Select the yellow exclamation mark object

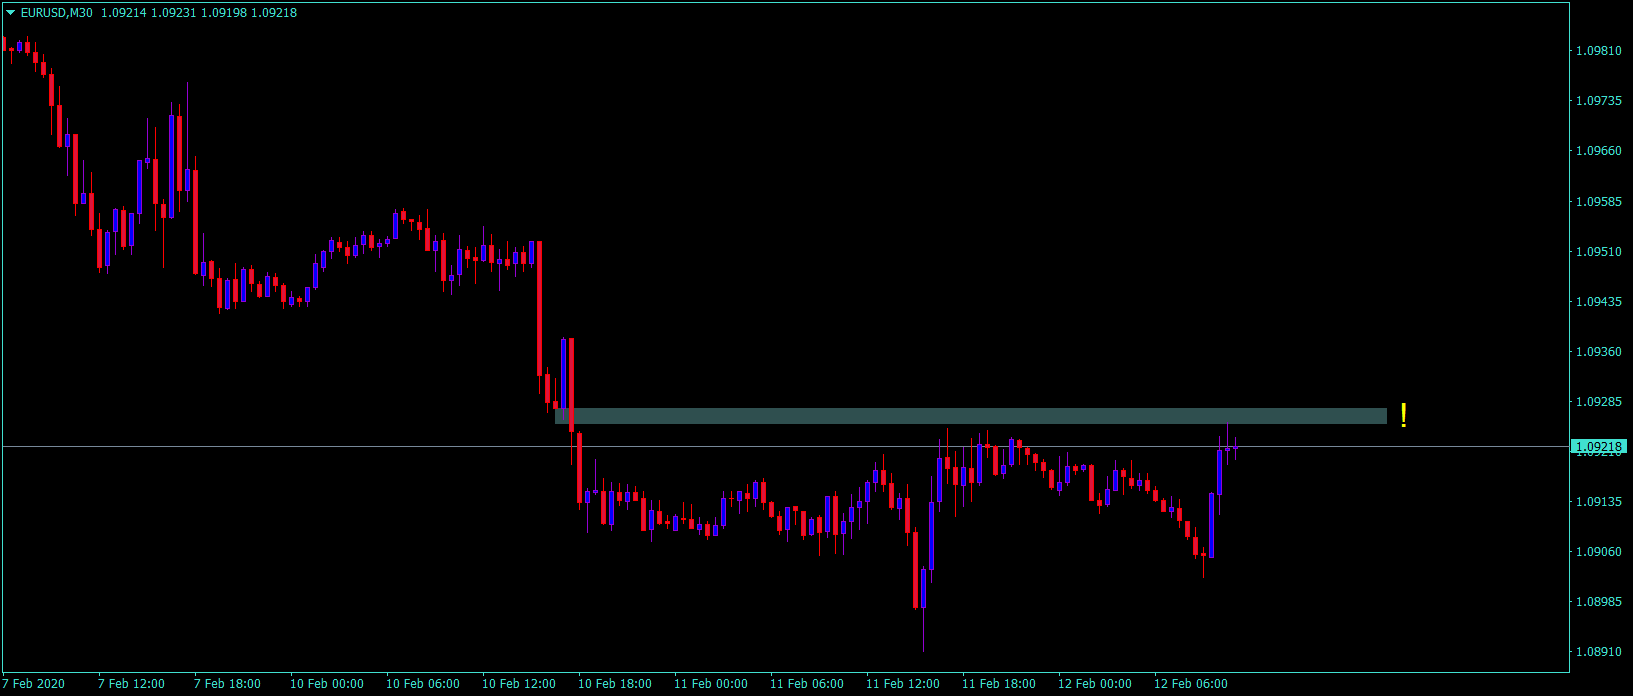[x=1404, y=415]
